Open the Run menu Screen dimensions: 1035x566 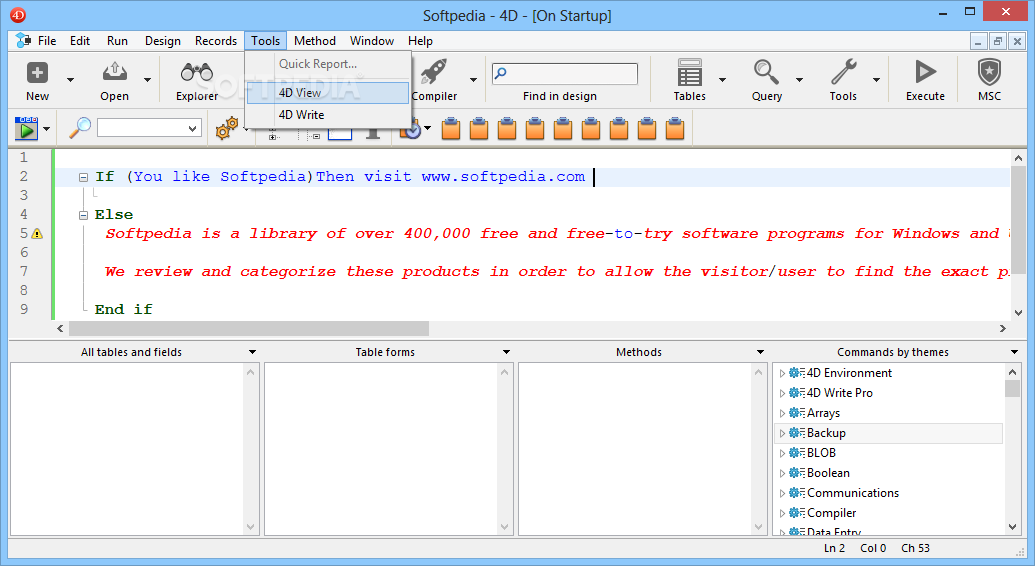point(117,41)
